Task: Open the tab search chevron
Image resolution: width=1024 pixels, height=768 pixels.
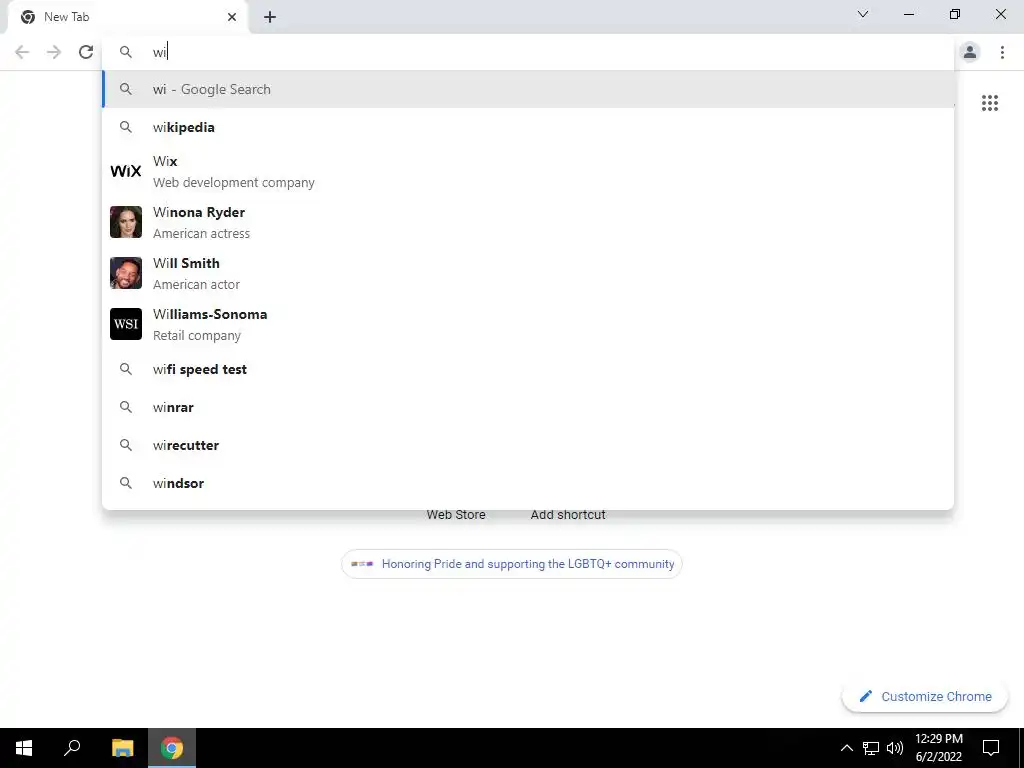Action: tap(863, 14)
